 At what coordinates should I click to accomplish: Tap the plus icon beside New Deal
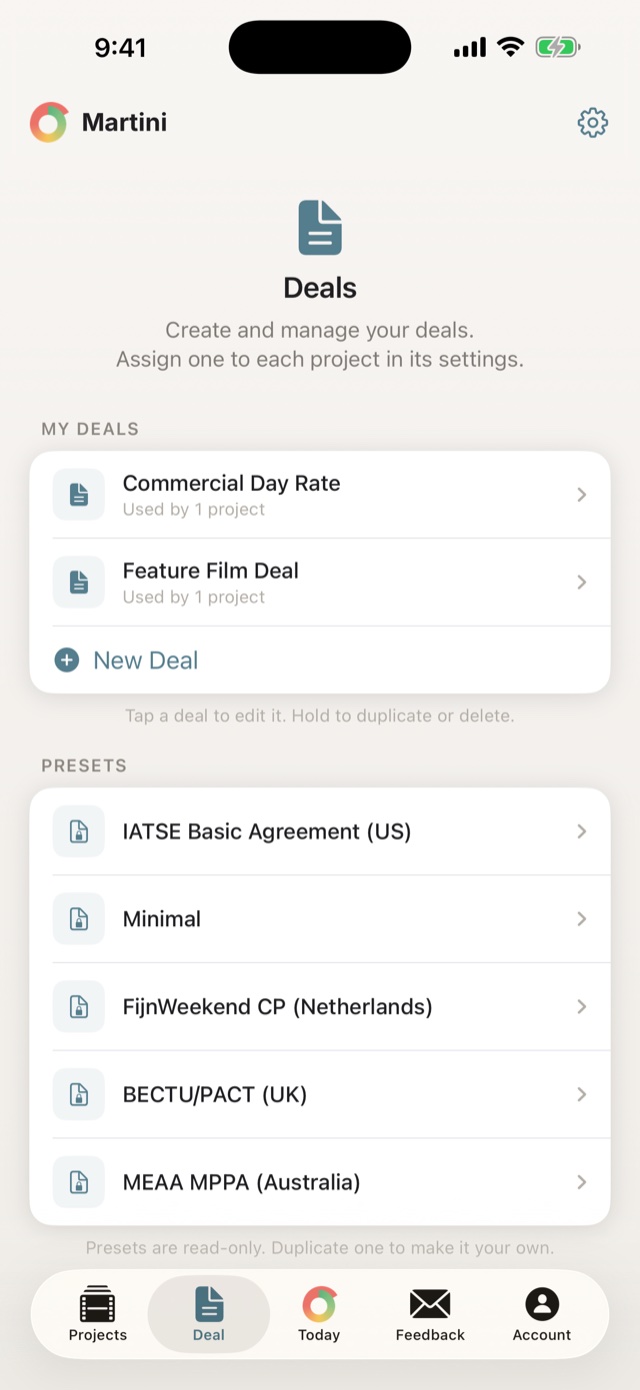coord(67,660)
